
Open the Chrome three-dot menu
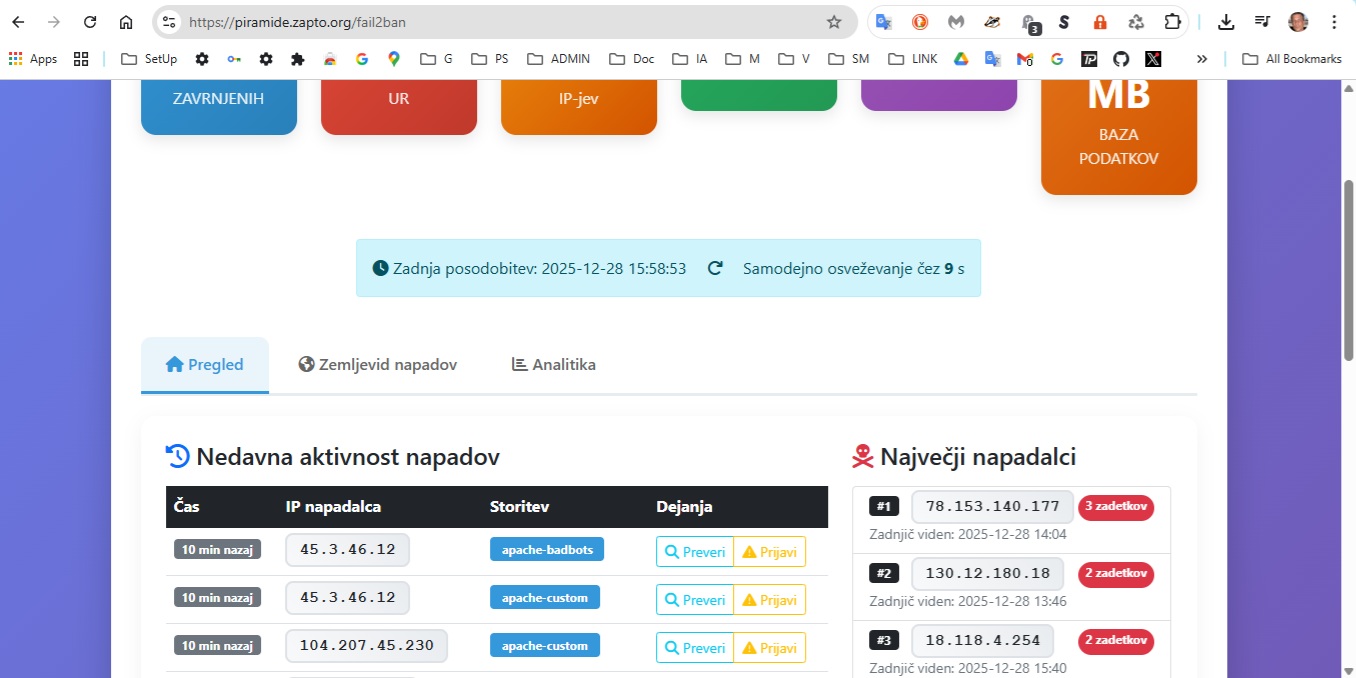pos(1333,22)
